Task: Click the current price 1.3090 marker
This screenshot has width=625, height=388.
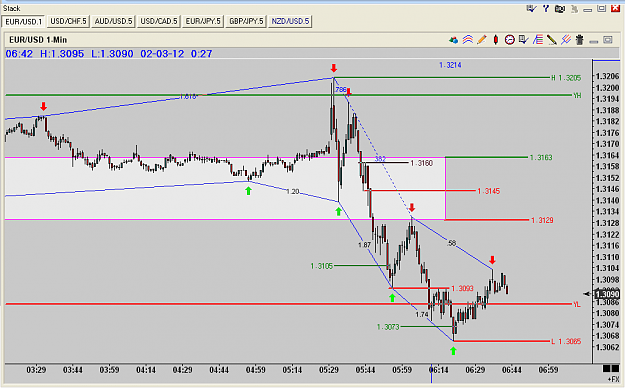Action: (607, 294)
